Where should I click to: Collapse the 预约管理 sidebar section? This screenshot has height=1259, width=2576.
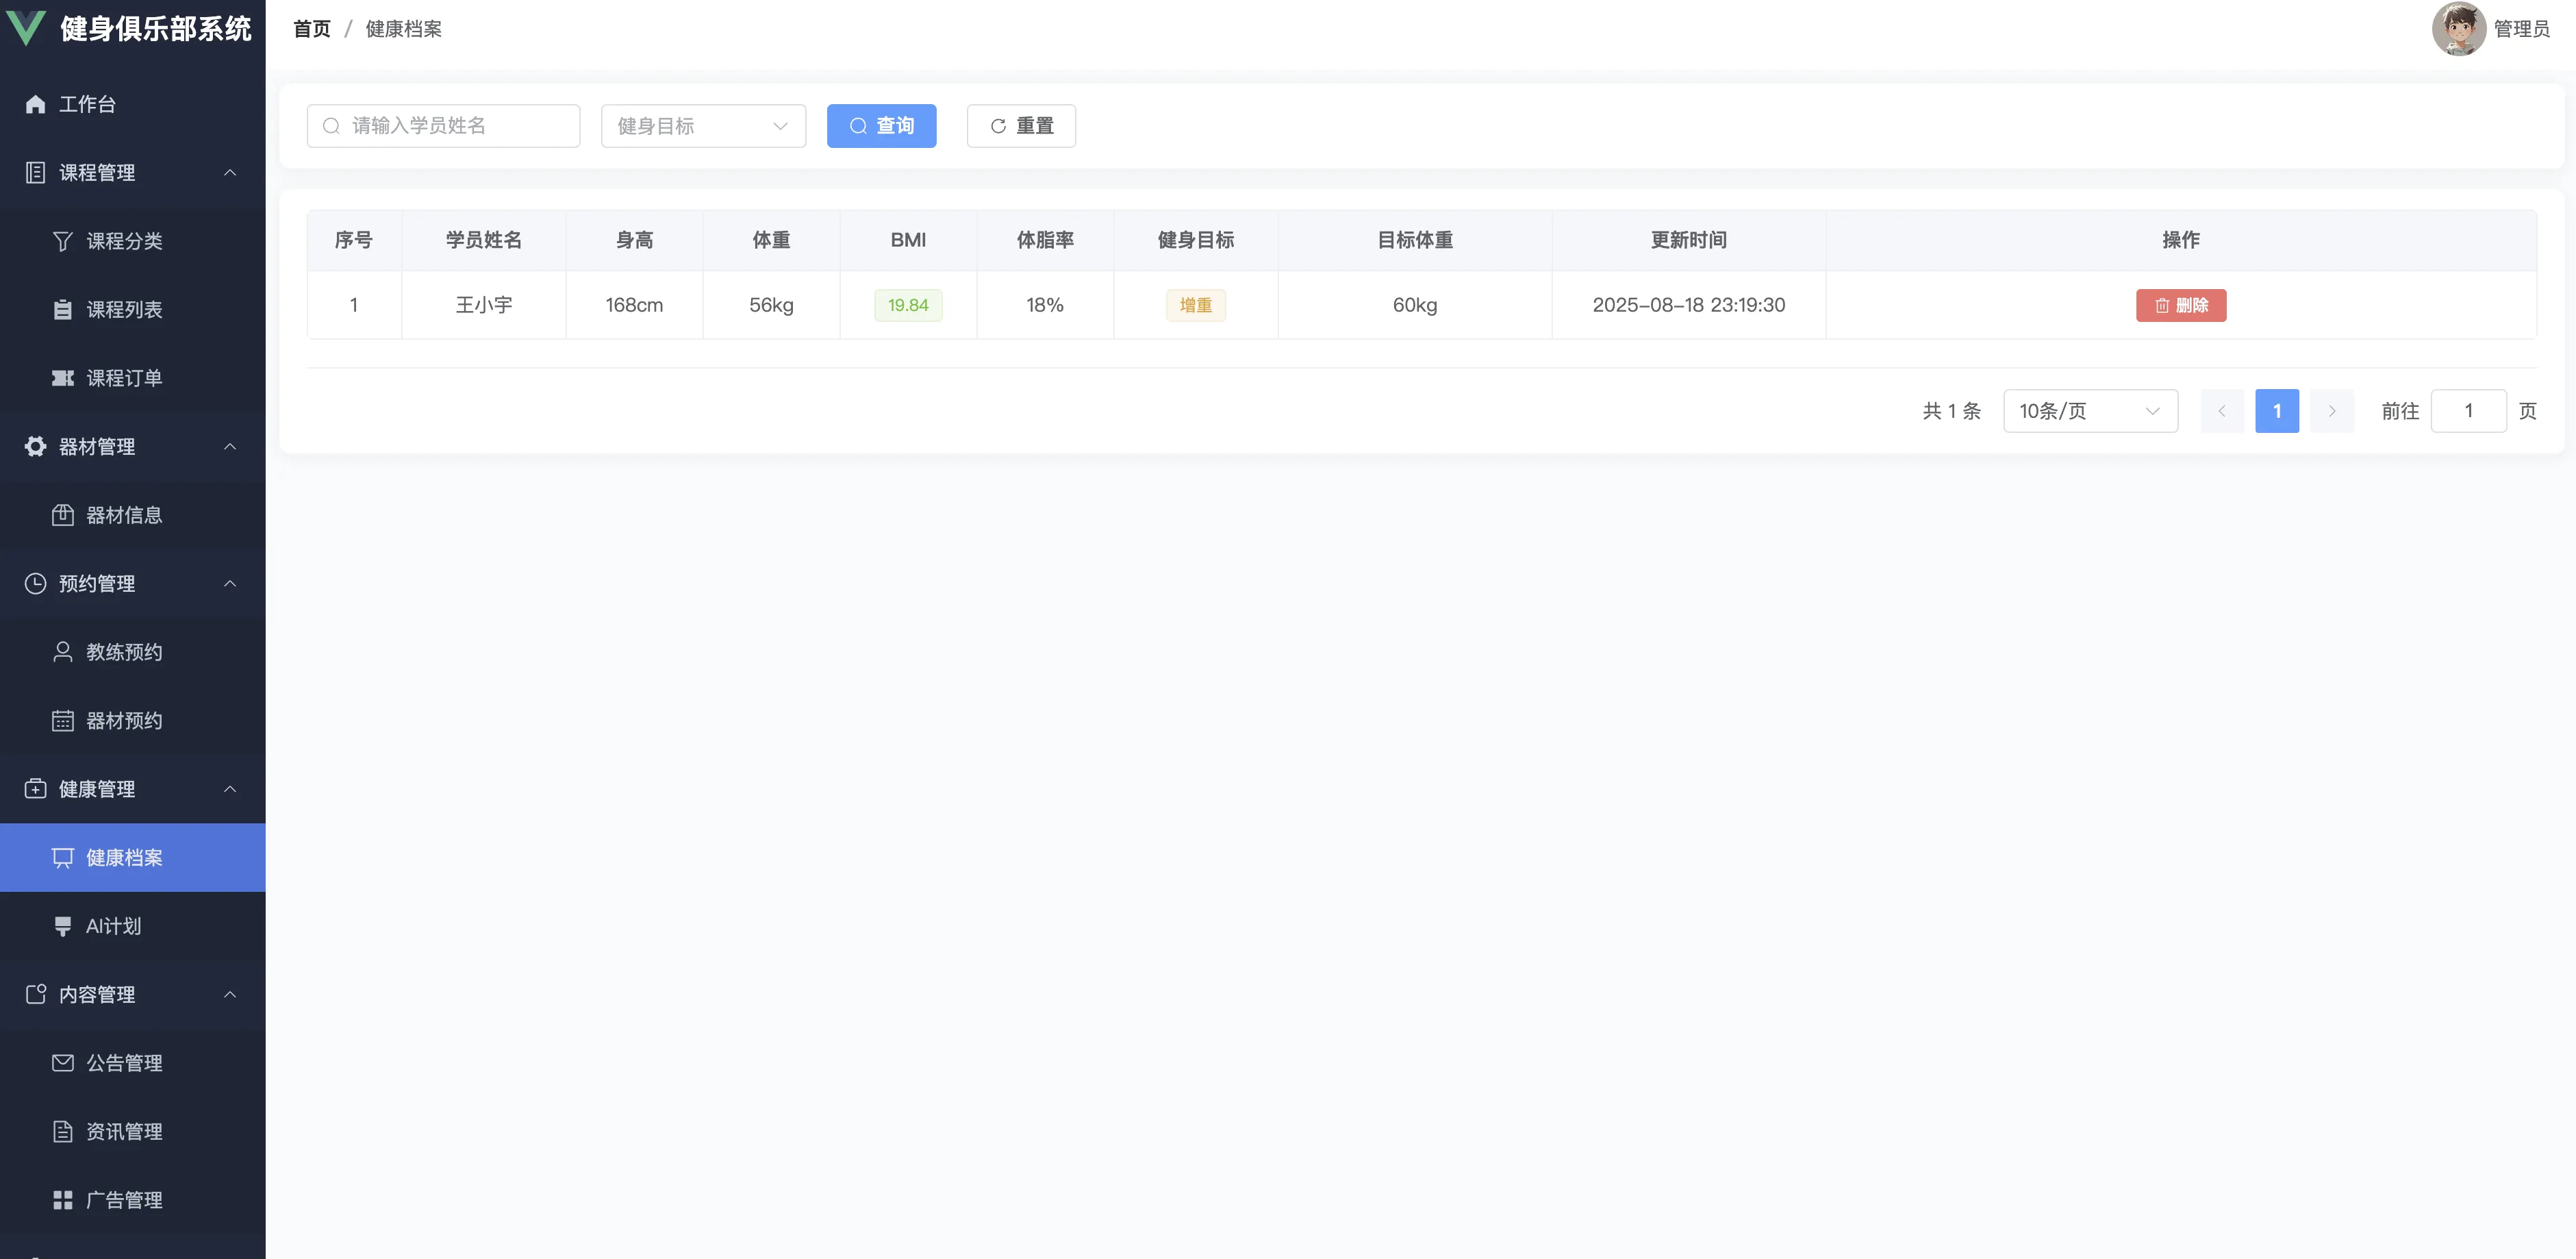(x=230, y=583)
